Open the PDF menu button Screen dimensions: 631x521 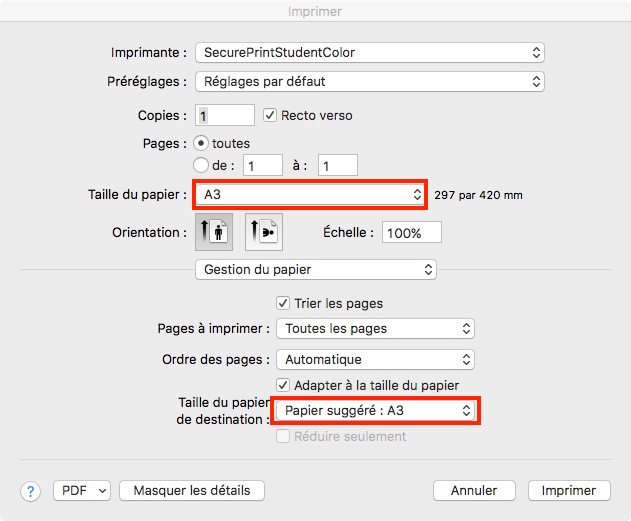81,490
